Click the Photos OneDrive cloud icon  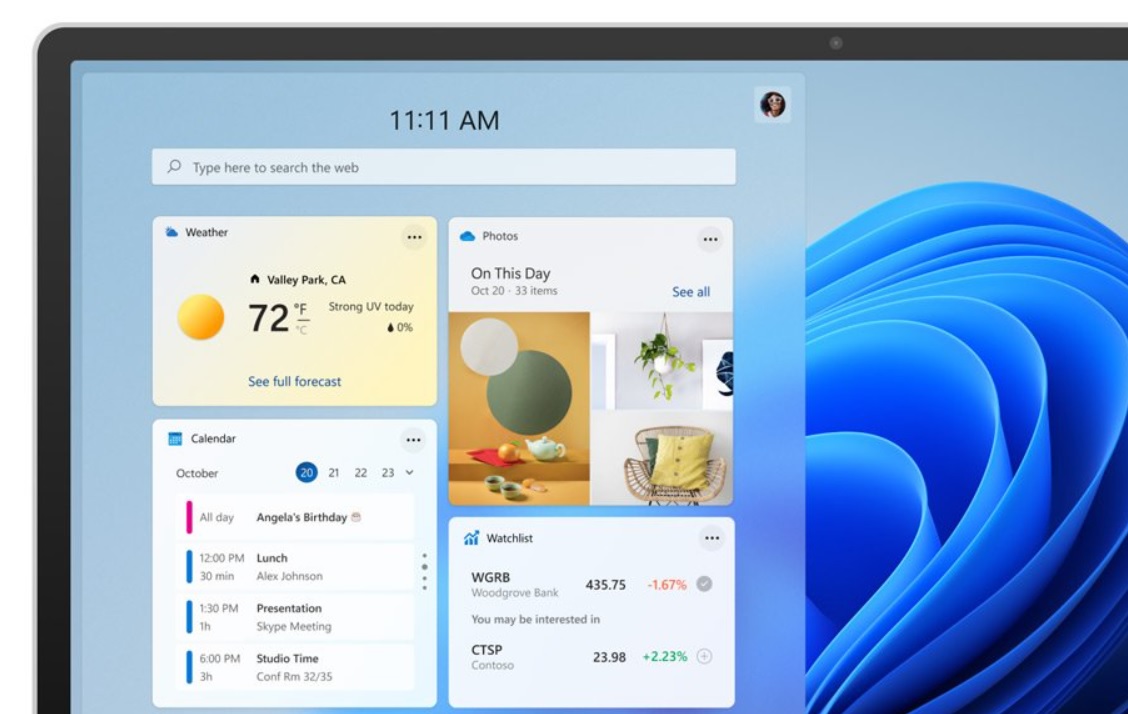(x=467, y=236)
